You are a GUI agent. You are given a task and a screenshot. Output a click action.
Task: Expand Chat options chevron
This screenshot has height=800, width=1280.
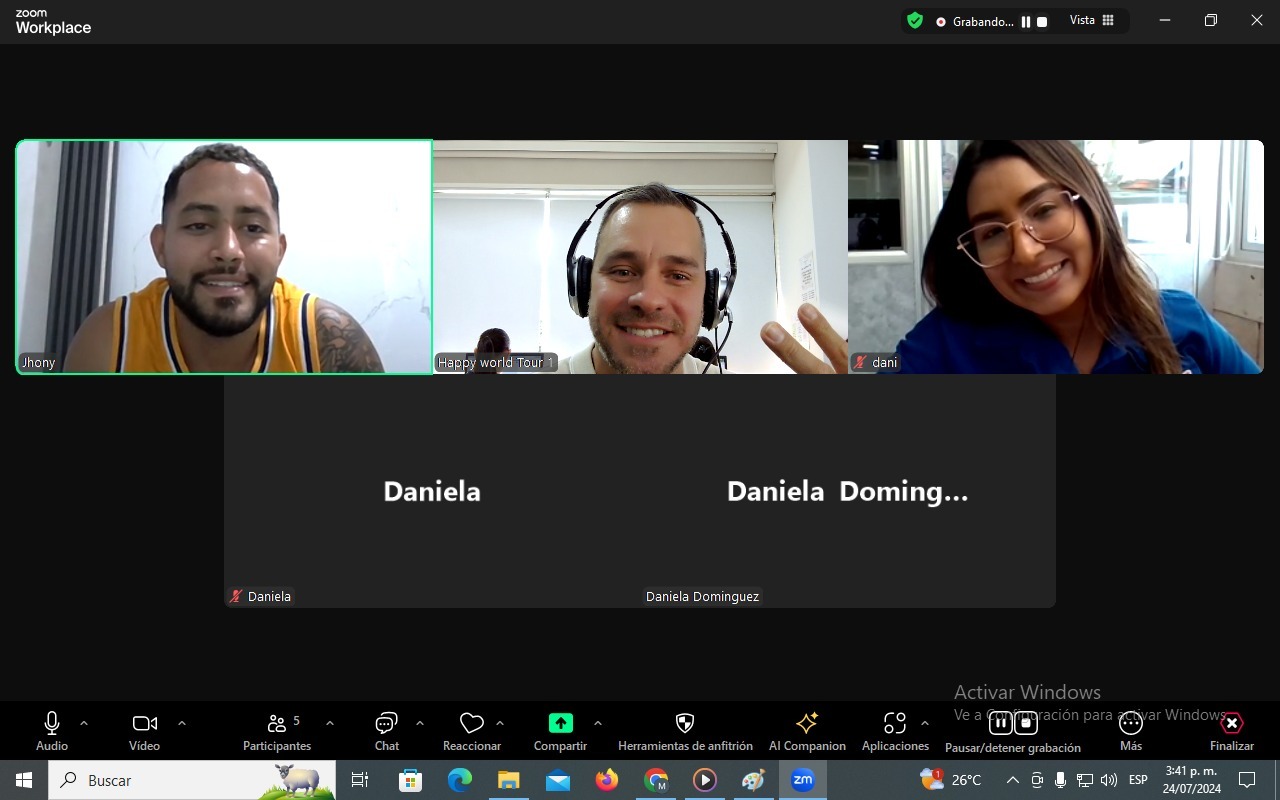pos(420,723)
